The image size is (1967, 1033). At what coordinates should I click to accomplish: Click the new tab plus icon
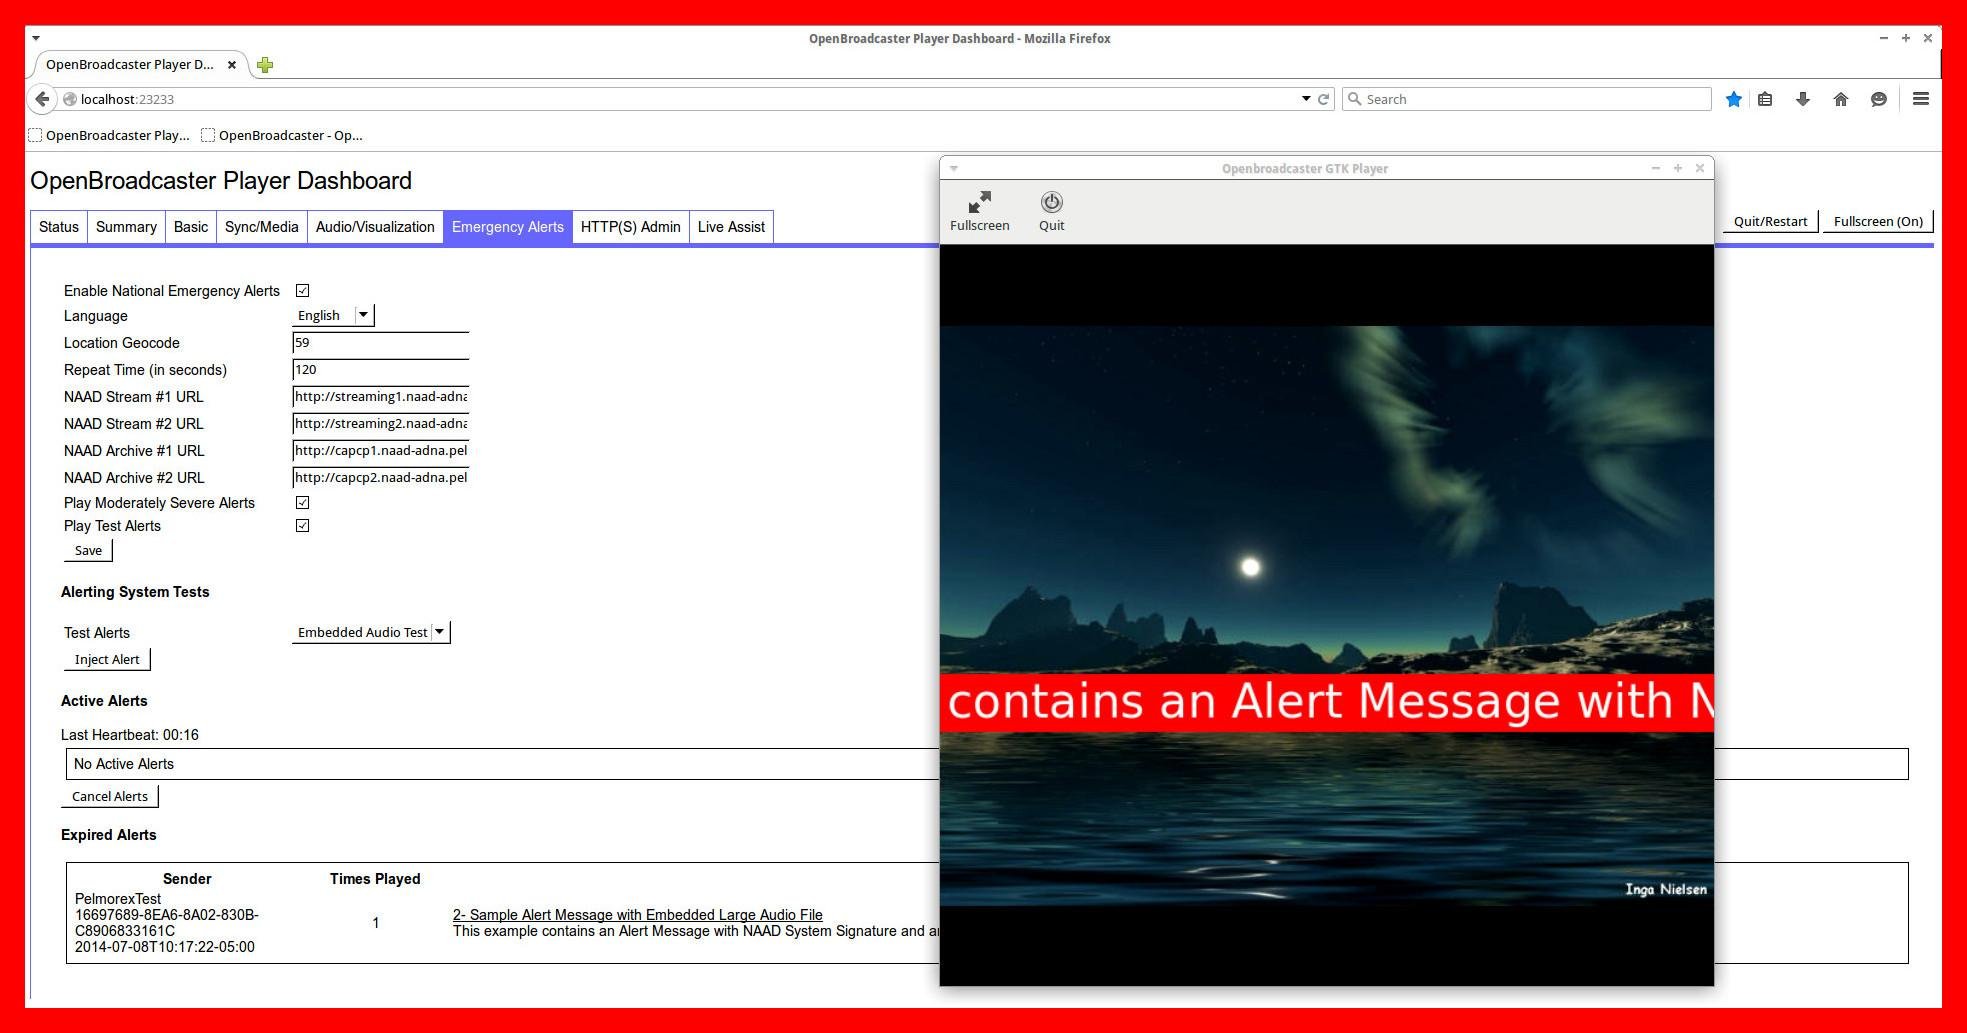coord(265,64)
